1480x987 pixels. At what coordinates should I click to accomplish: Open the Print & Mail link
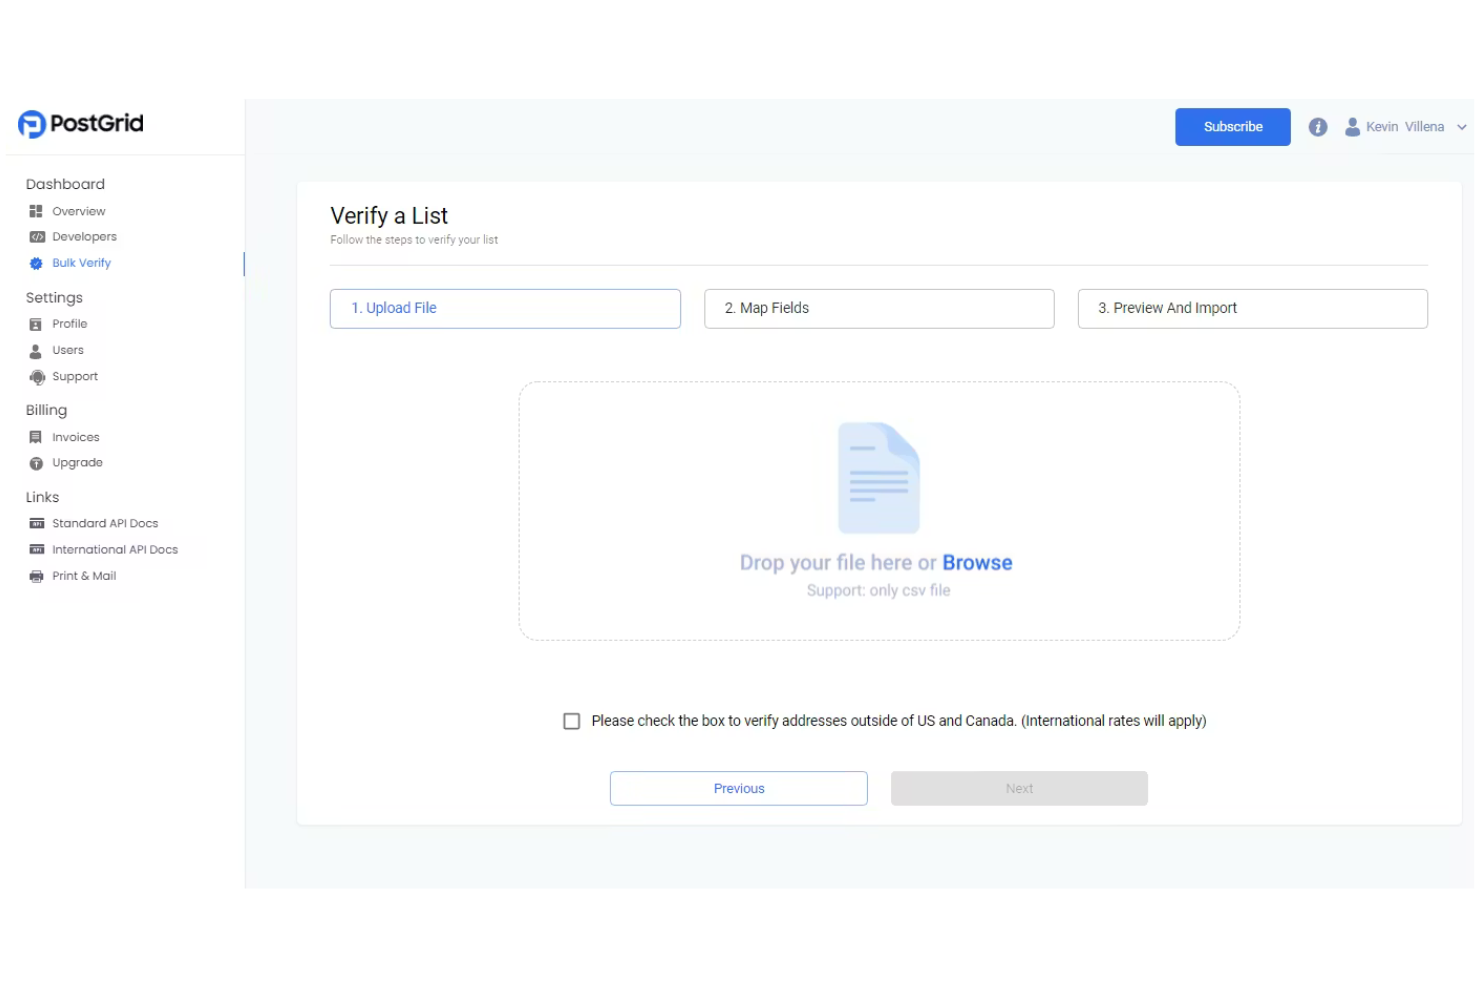(84, 575)
